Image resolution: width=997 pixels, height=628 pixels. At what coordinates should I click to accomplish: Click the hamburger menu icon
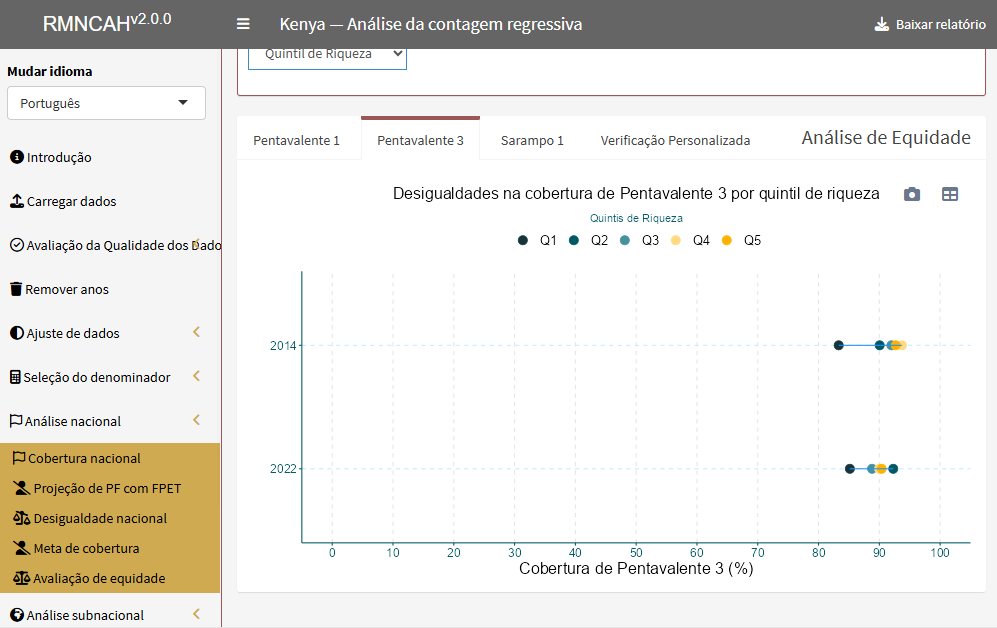click(x=243, y=24)
